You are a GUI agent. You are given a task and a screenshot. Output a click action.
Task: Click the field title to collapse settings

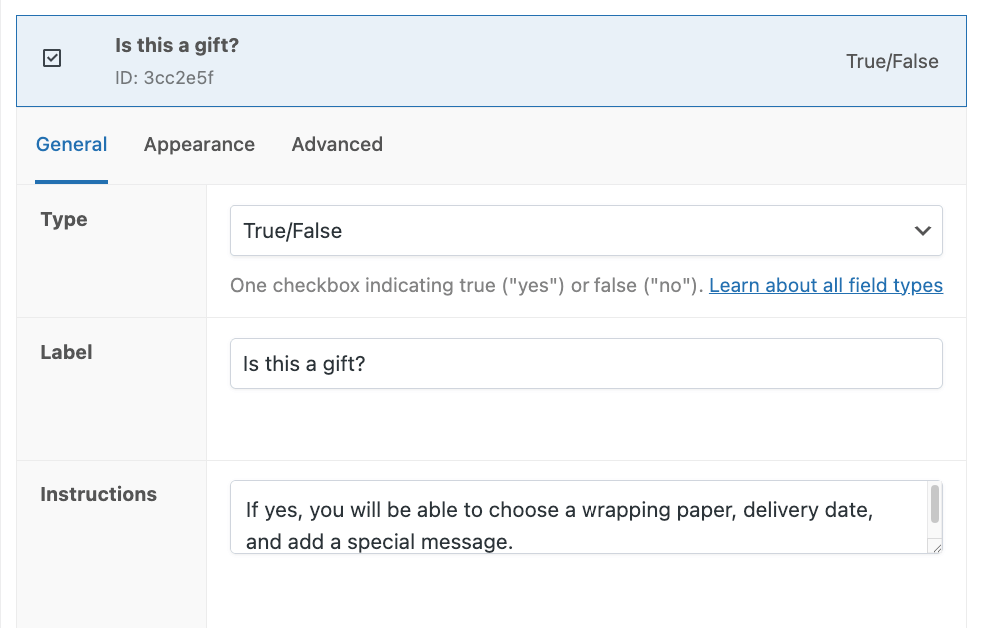(177, 45)
